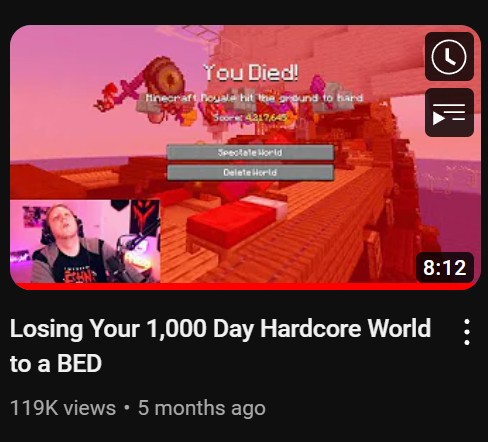Click the 119K views text
The width and height of the screenshot is (488, 442).
[x=63, y=408]
